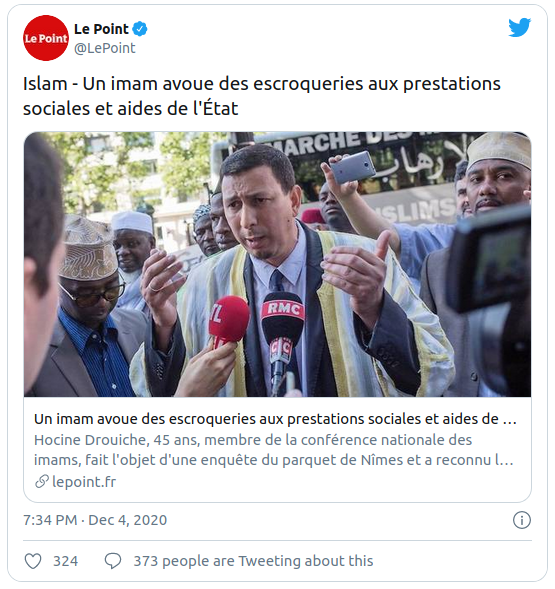Click the 7:34 PM · Dec 4, 2020 timestamp
555x589 pixels.
click(95, 520)
